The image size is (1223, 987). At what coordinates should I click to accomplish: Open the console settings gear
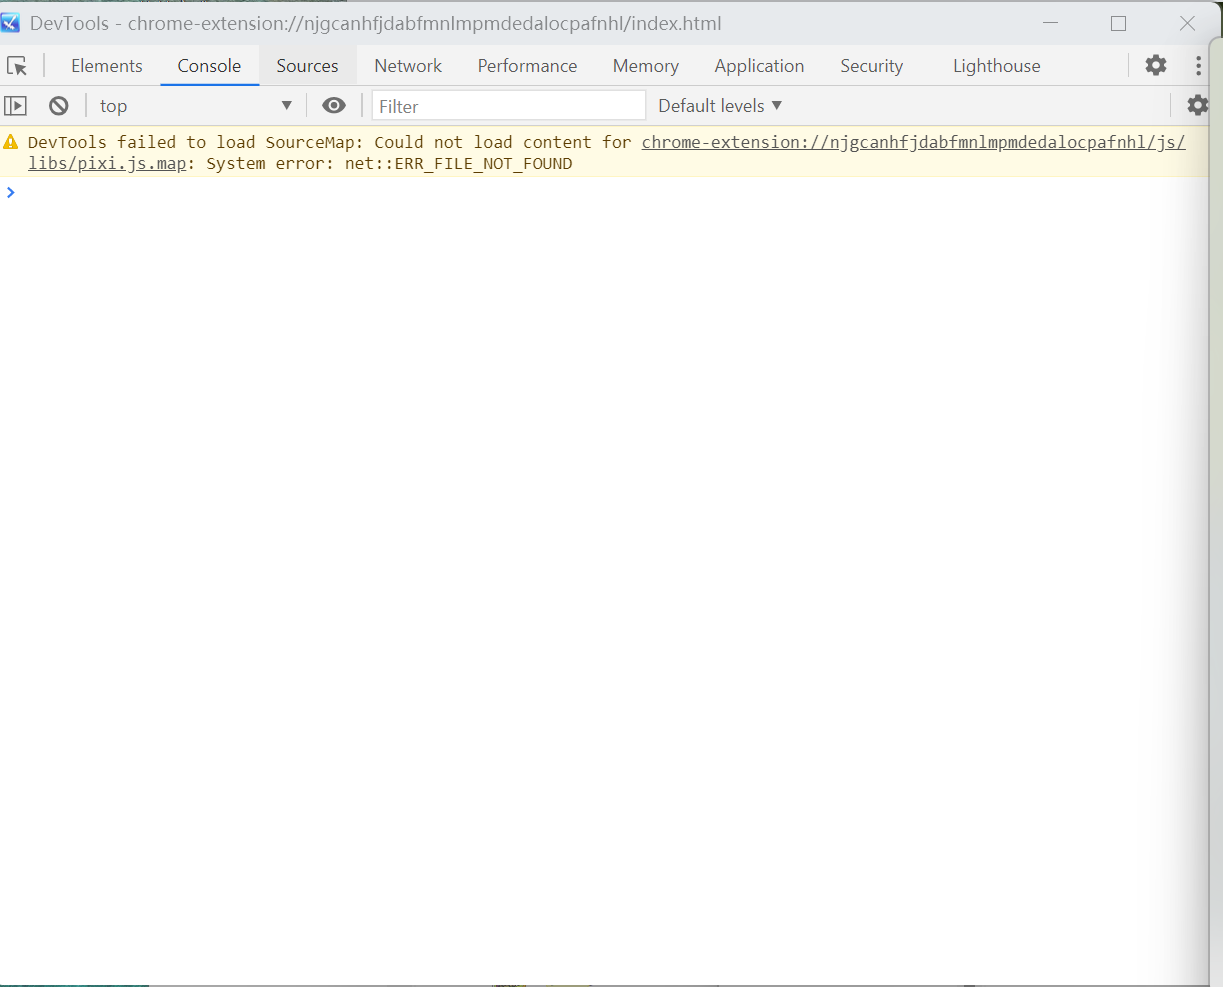click(1197, 105)
